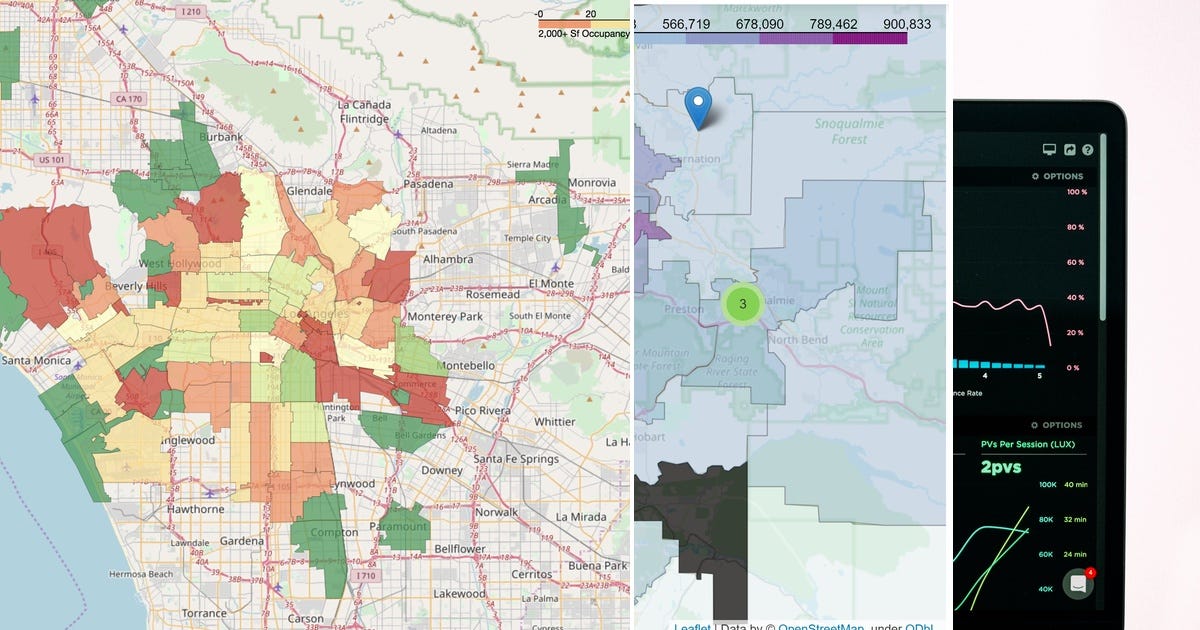The height and width of the screenshot is (630, 1200).
Task: Open the Leaflet attribution link
Action: (693, 626)
